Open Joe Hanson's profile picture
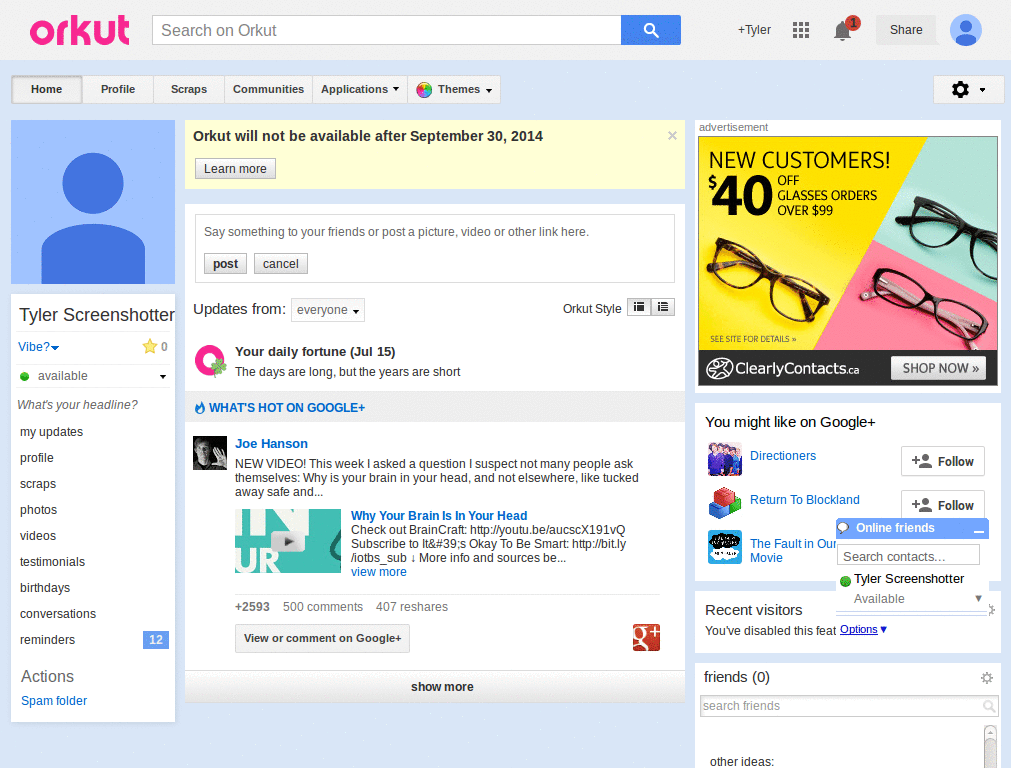Screen dimensions: 1024x768 click(210, 453)
